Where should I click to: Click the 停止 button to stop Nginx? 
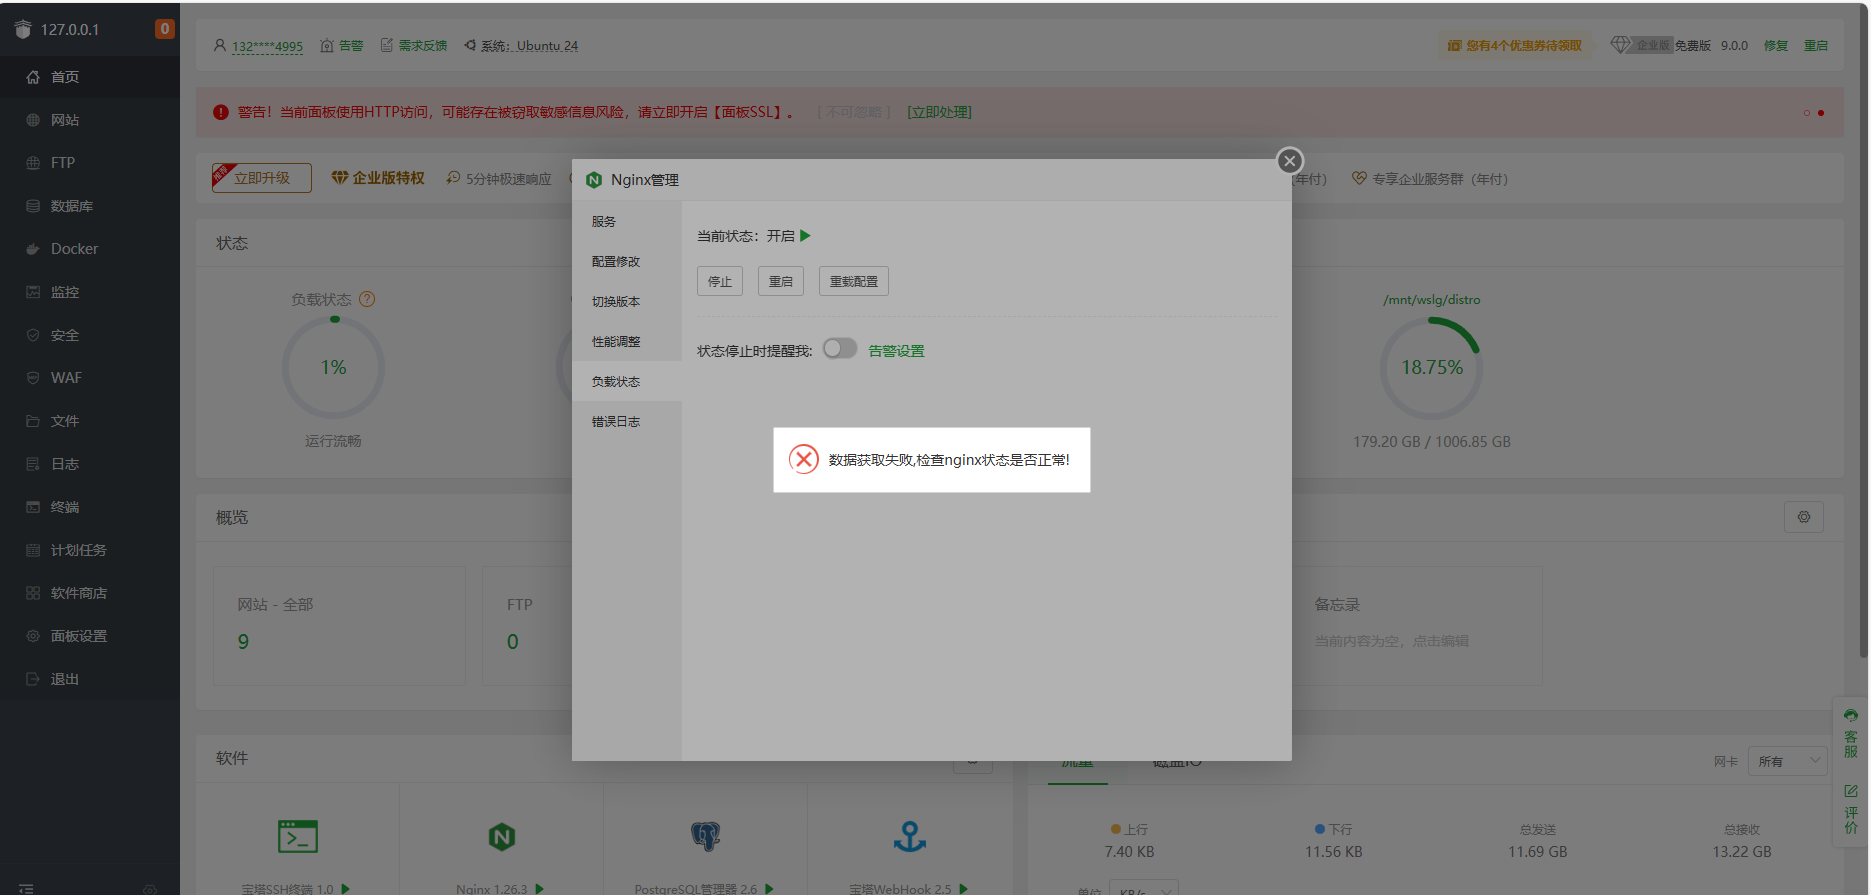[x=720, y=282]
